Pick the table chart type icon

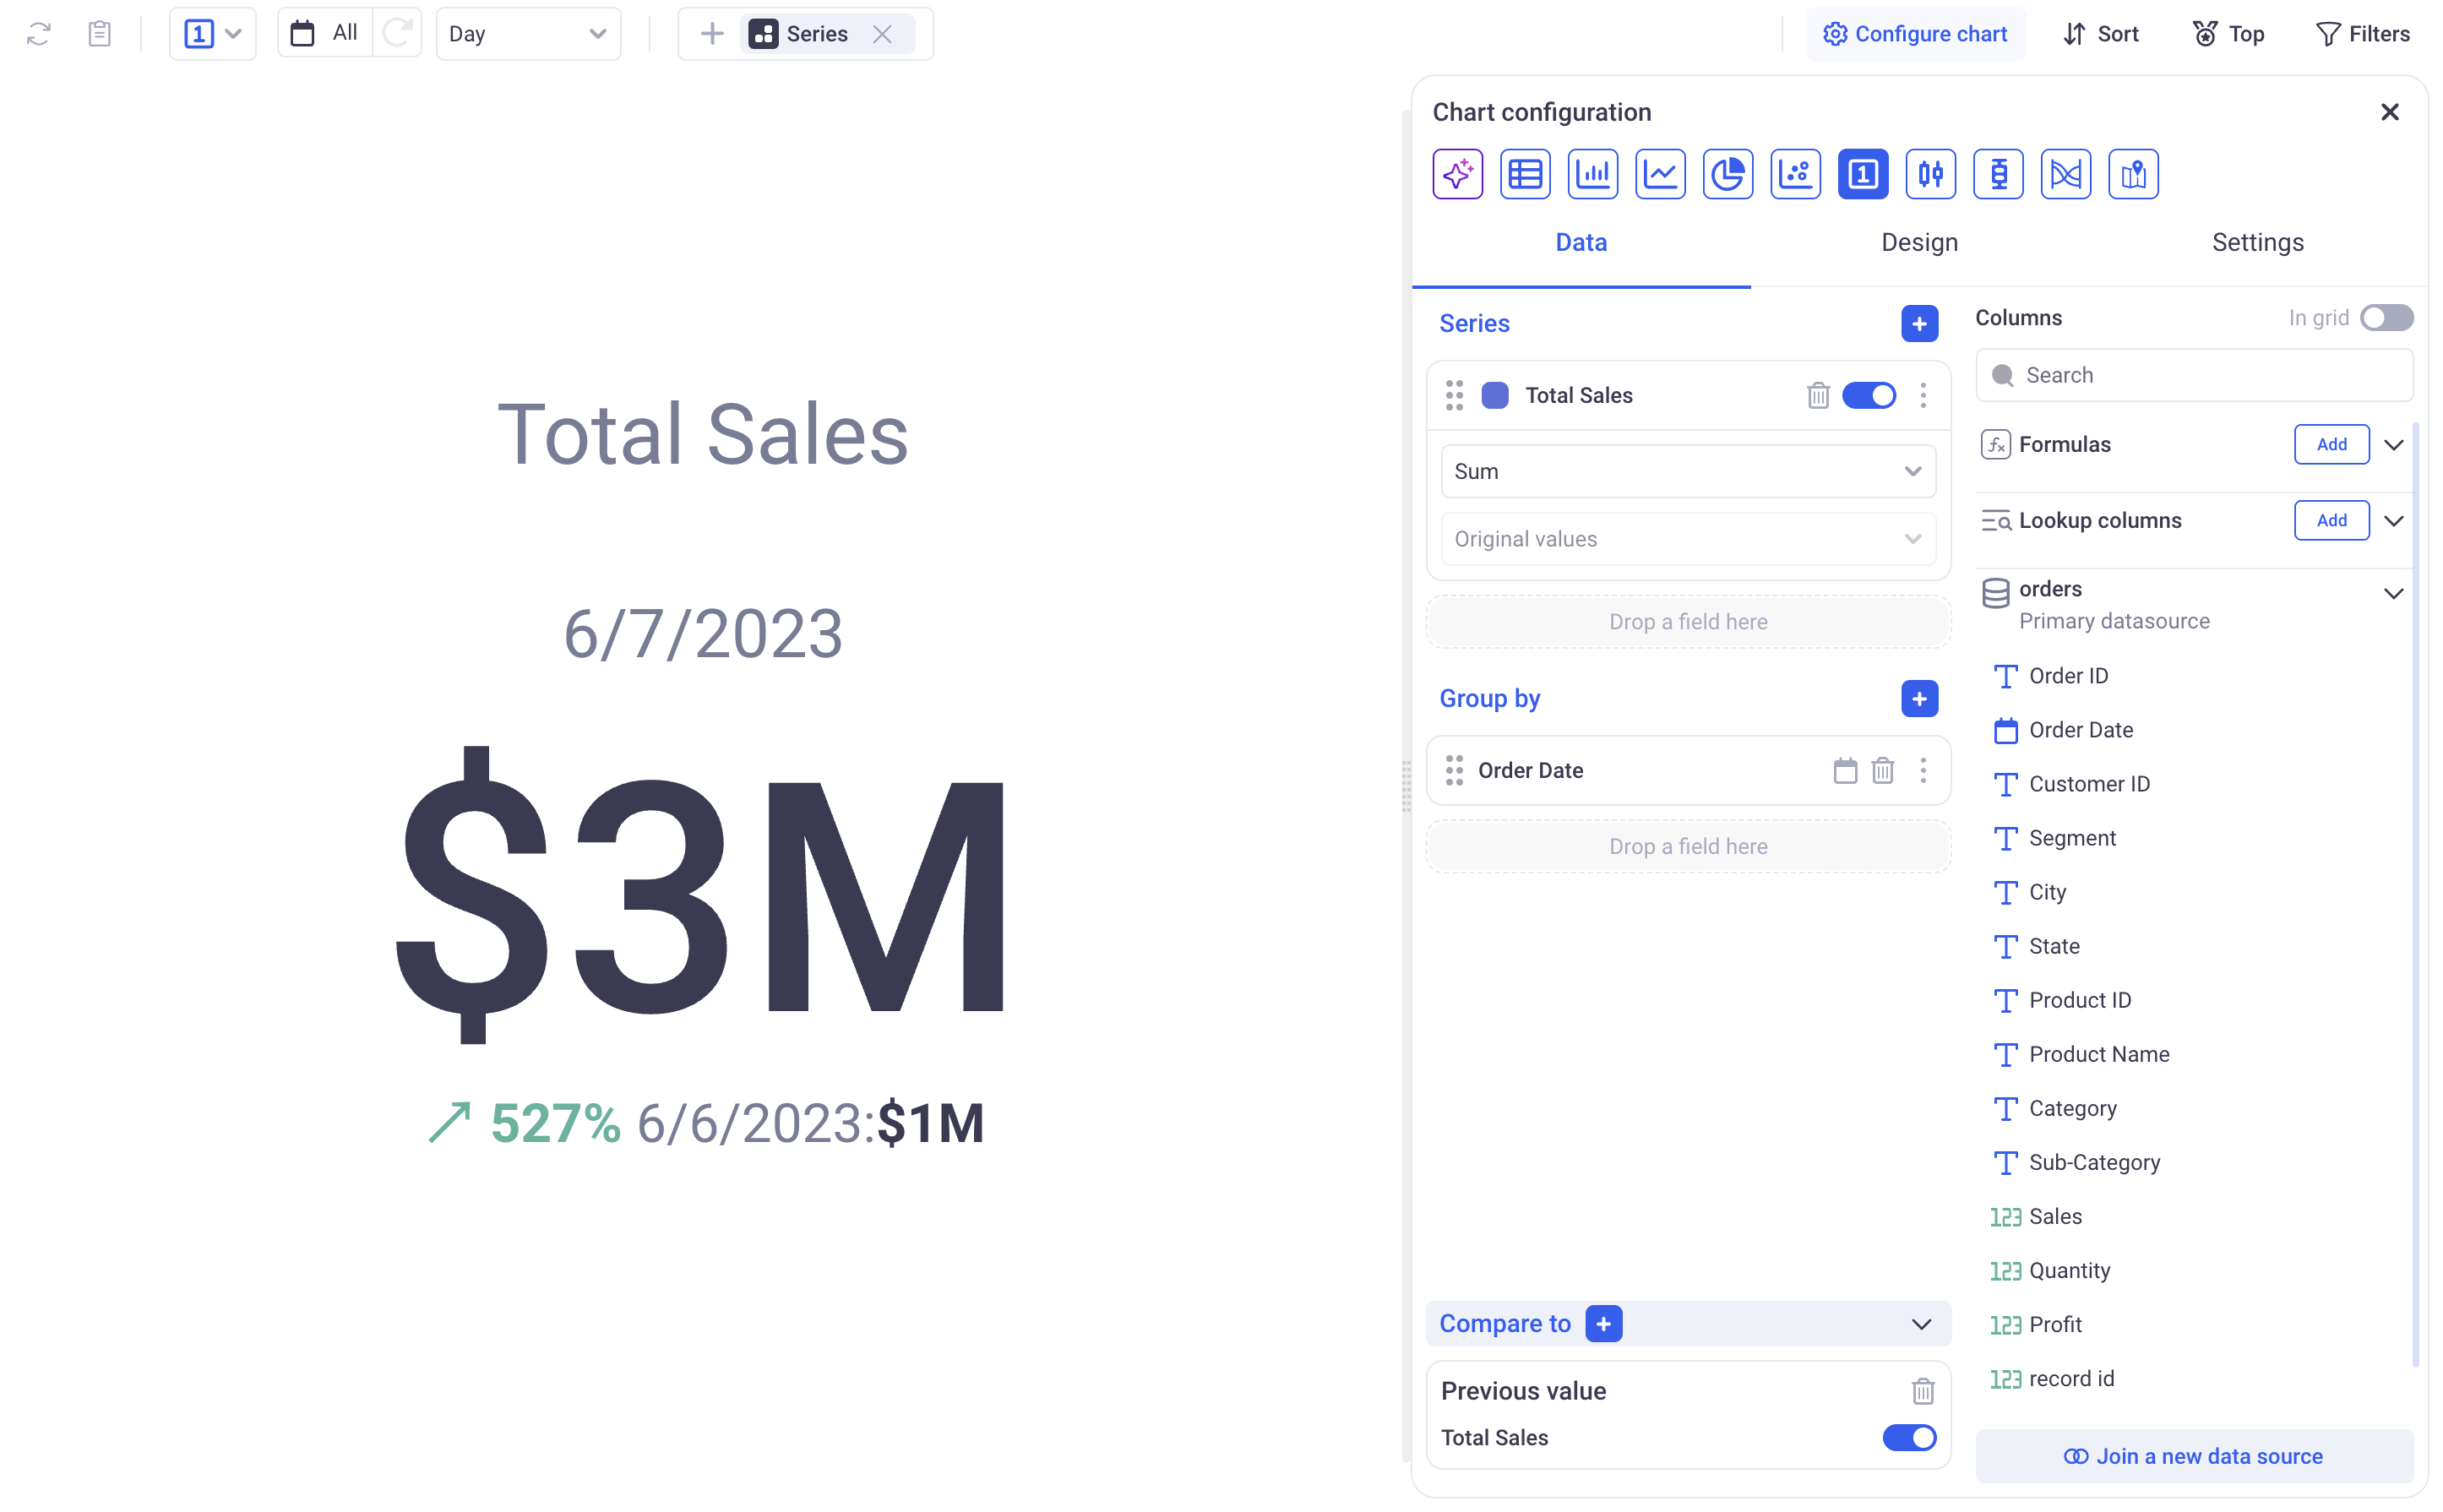point(1524,174)
